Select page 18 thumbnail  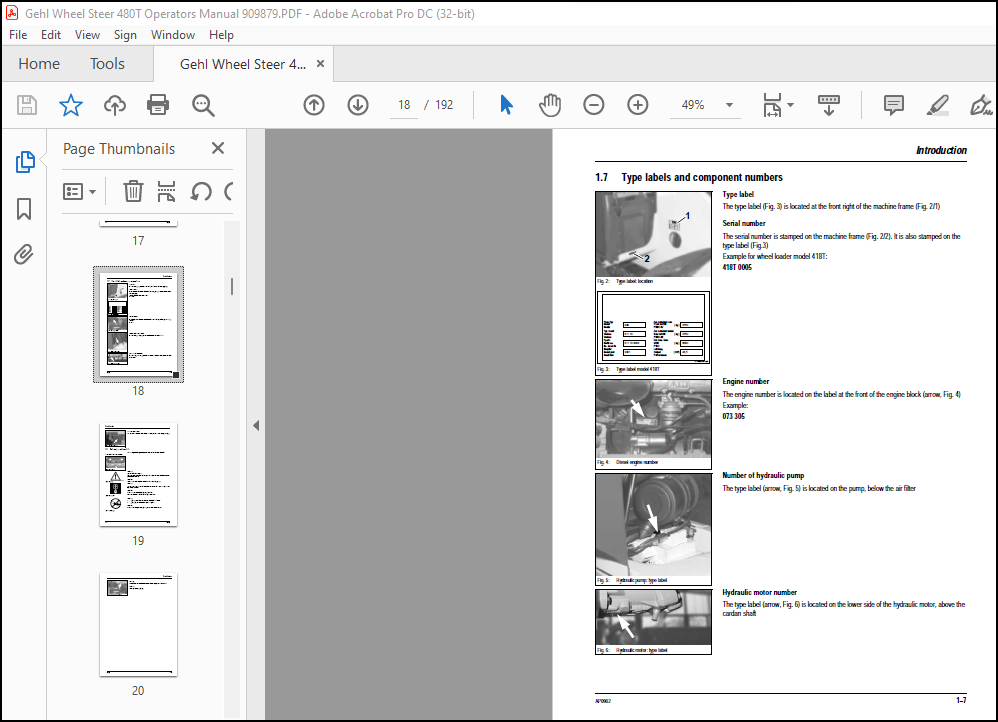pos(138,324)
